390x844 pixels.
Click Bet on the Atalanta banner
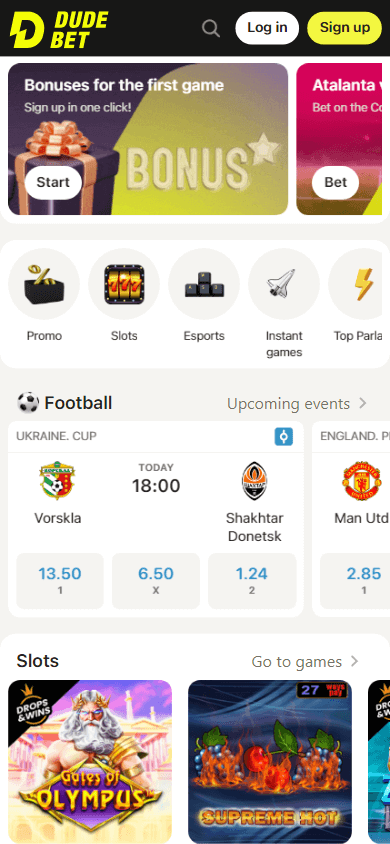point(336,182)
